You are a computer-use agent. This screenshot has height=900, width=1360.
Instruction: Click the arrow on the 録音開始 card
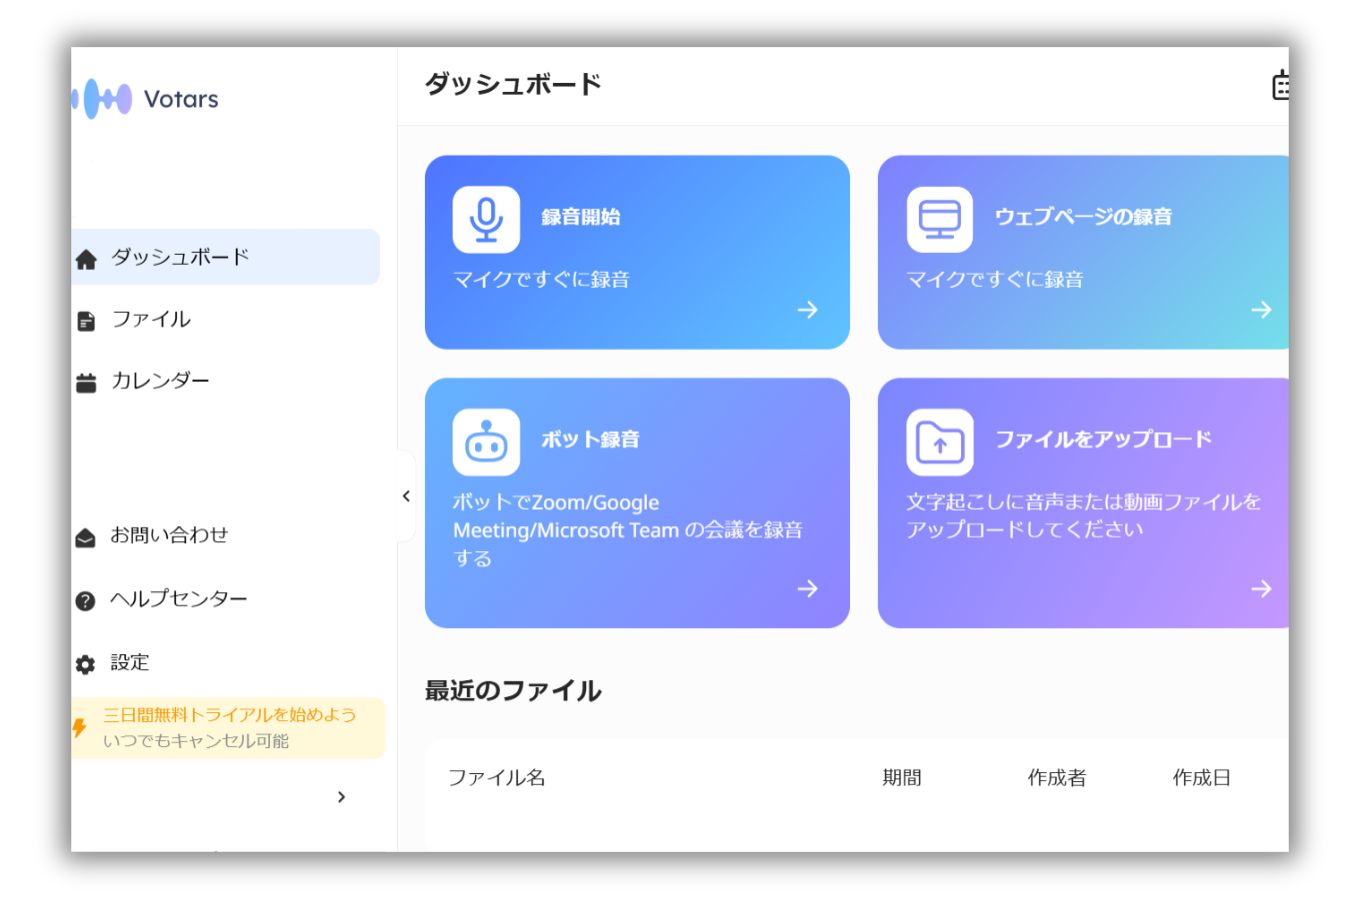tap(808, 310)
